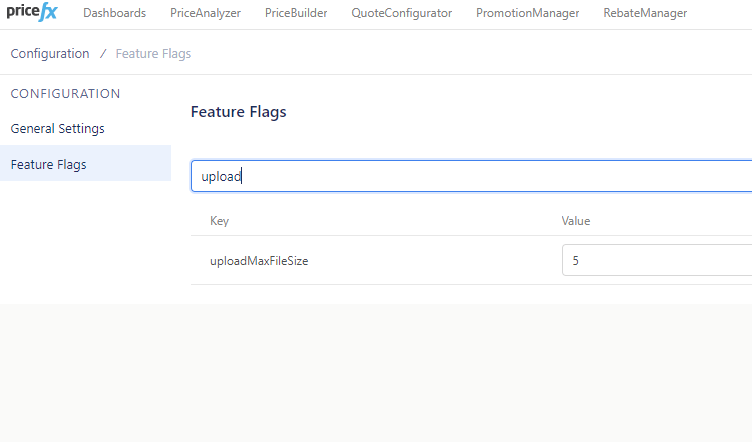
Task: Click the CONFIGURATION sidebar section title
Action: tap(65, 94)
